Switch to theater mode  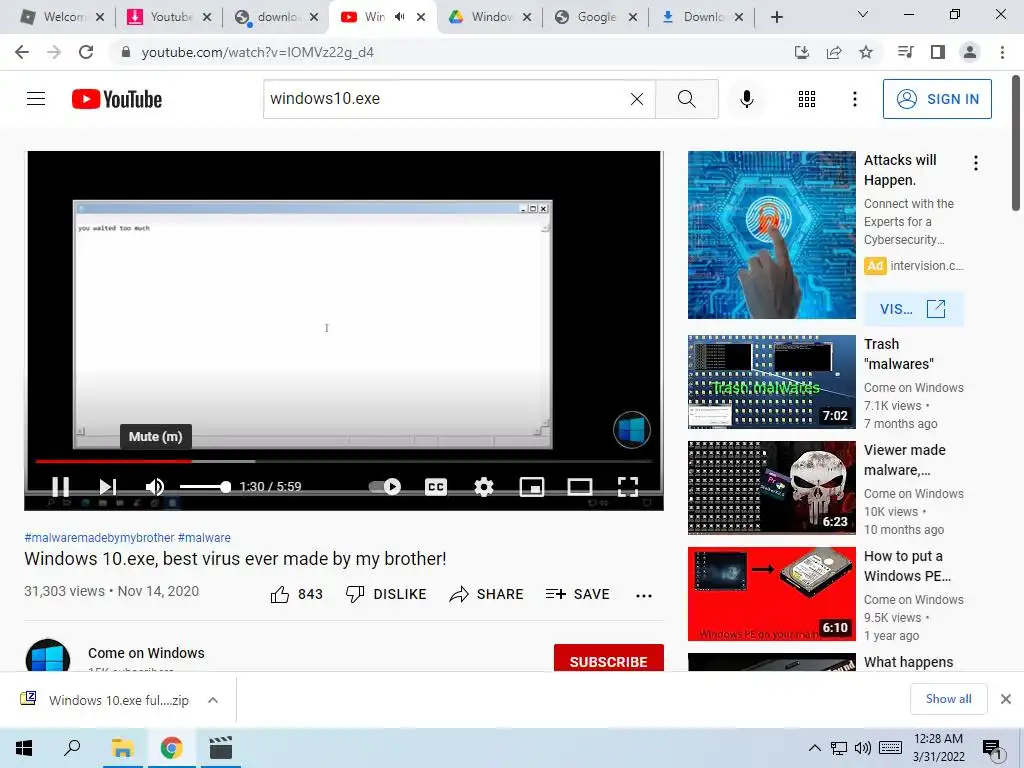click(580, 487)
